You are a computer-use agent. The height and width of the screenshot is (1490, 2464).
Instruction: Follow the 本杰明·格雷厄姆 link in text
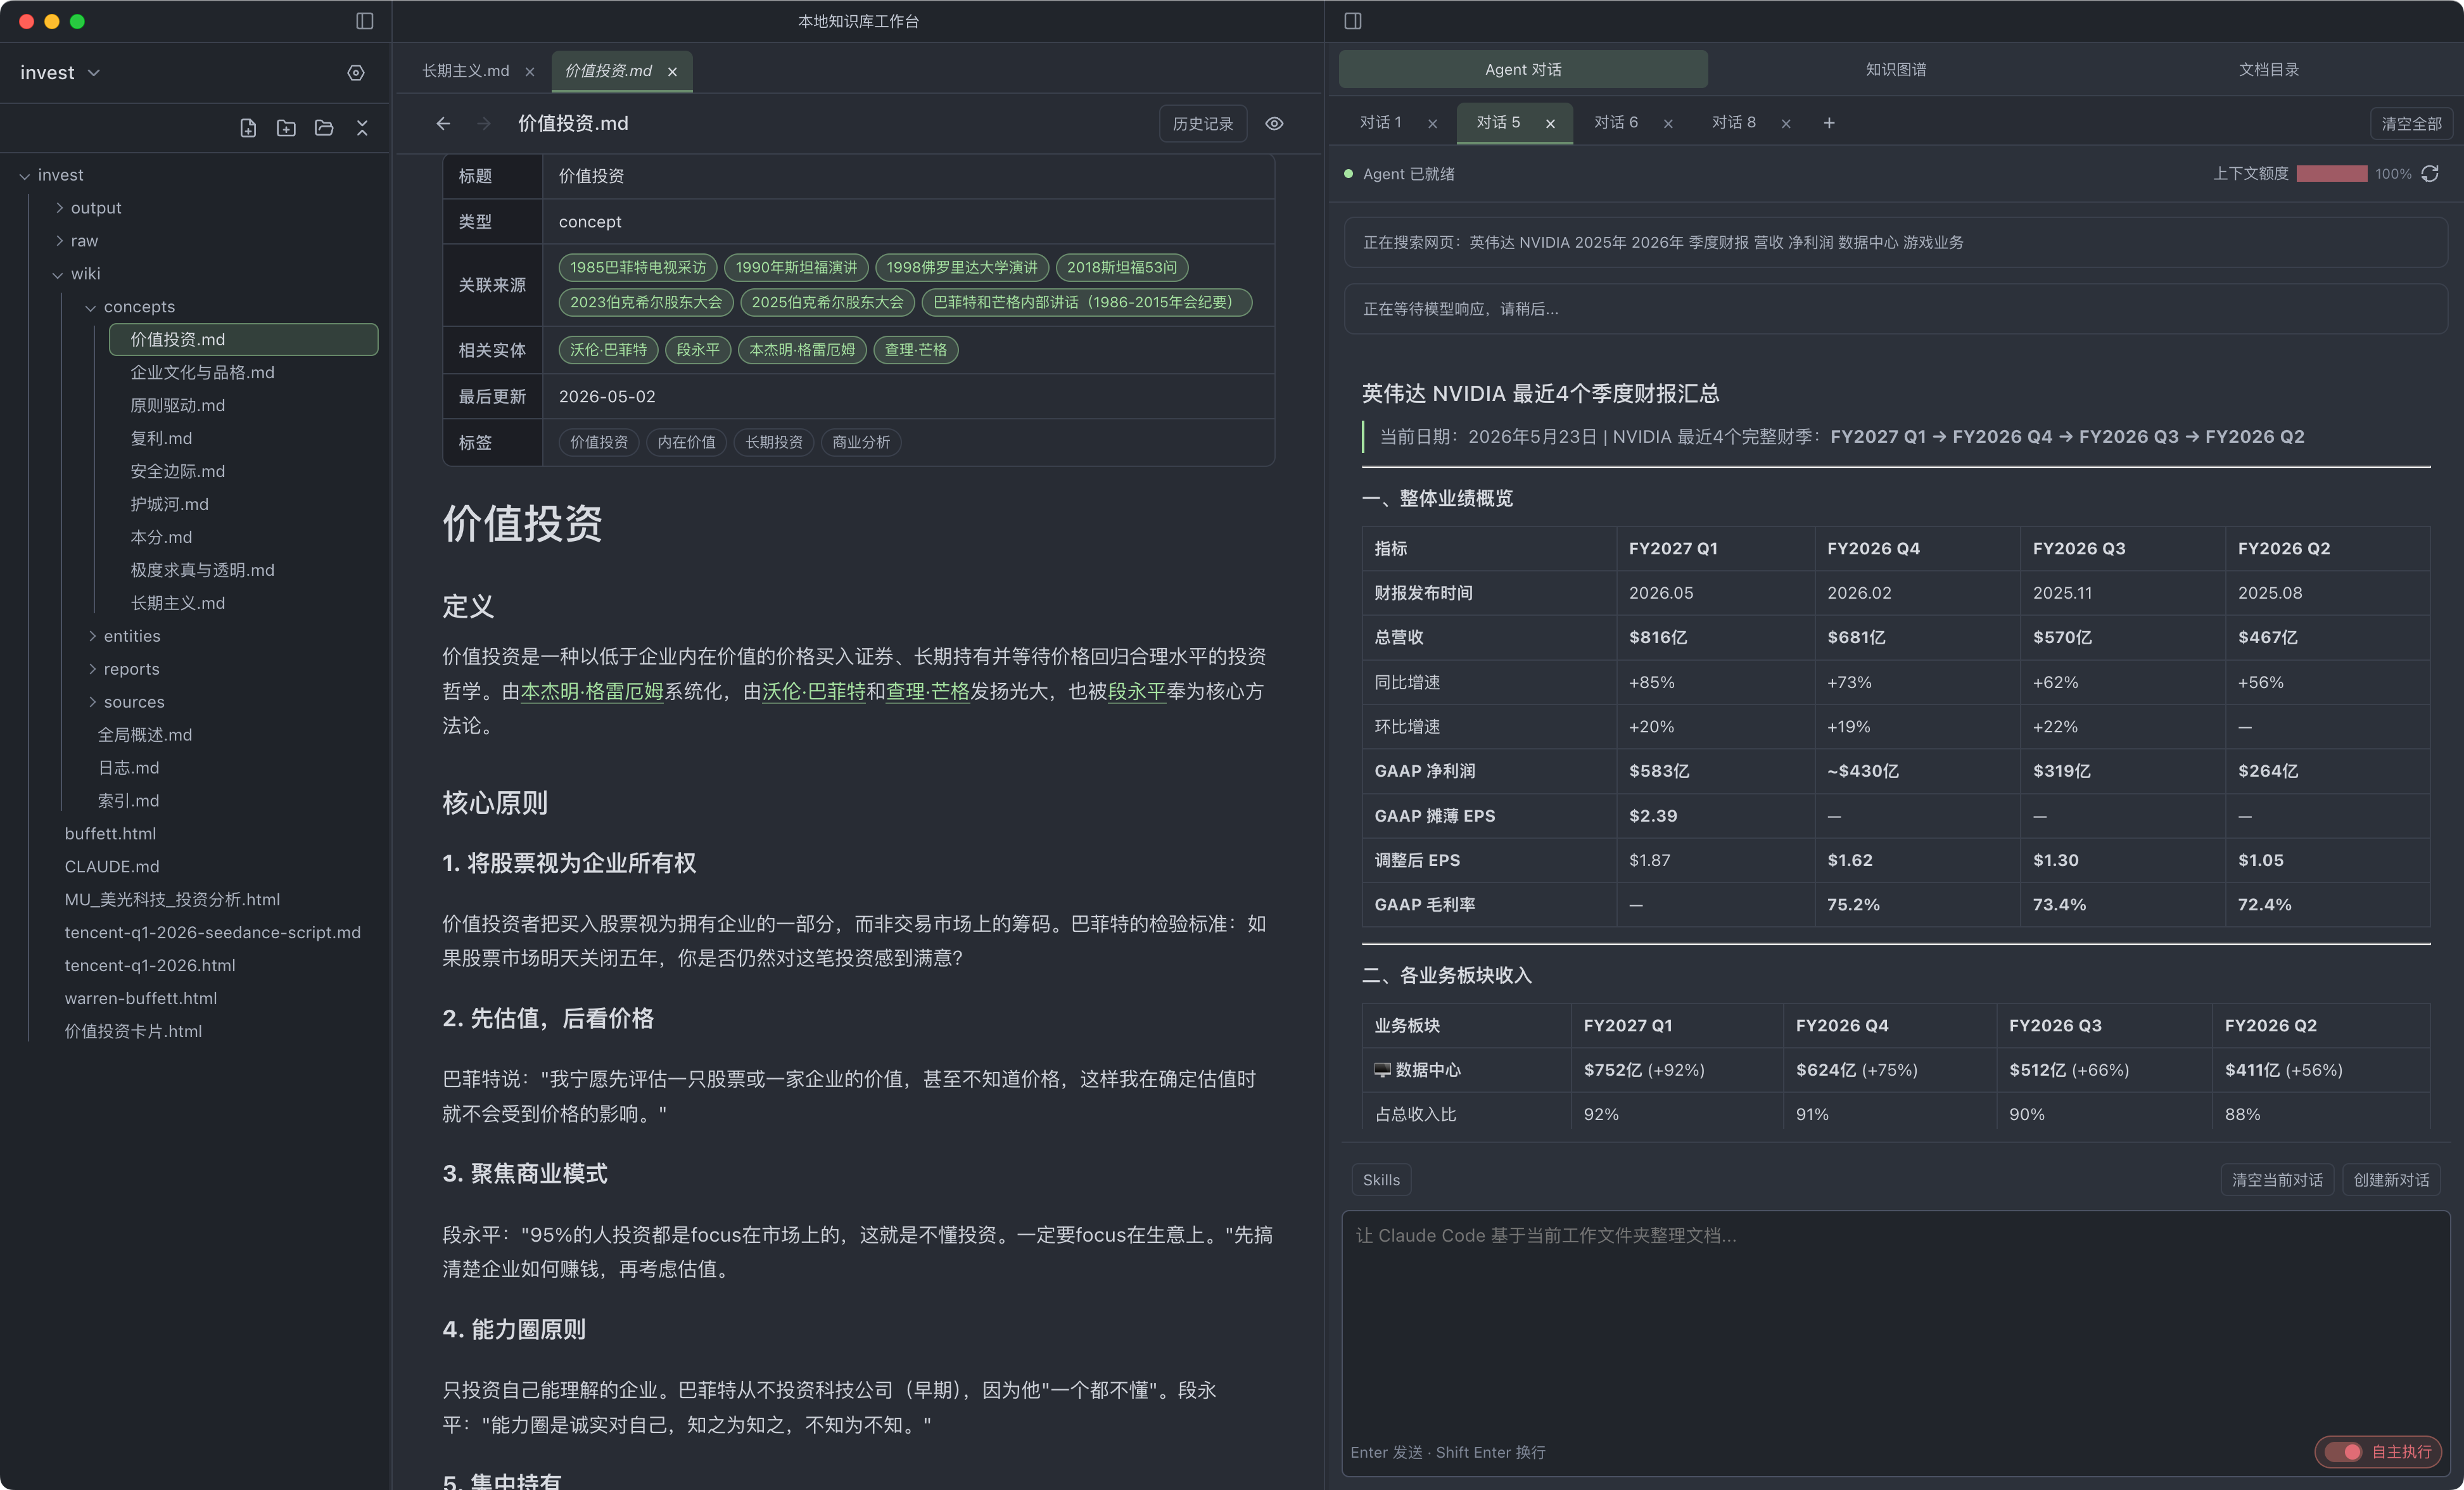(592, 691)
